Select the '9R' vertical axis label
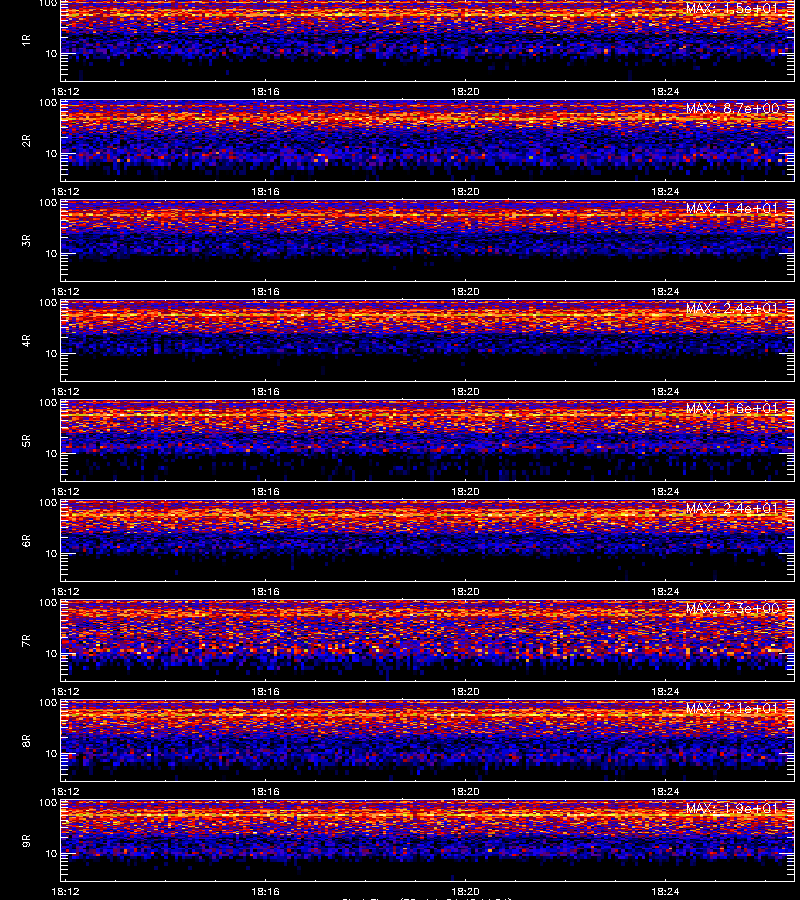800x900 pixels. 26,840
